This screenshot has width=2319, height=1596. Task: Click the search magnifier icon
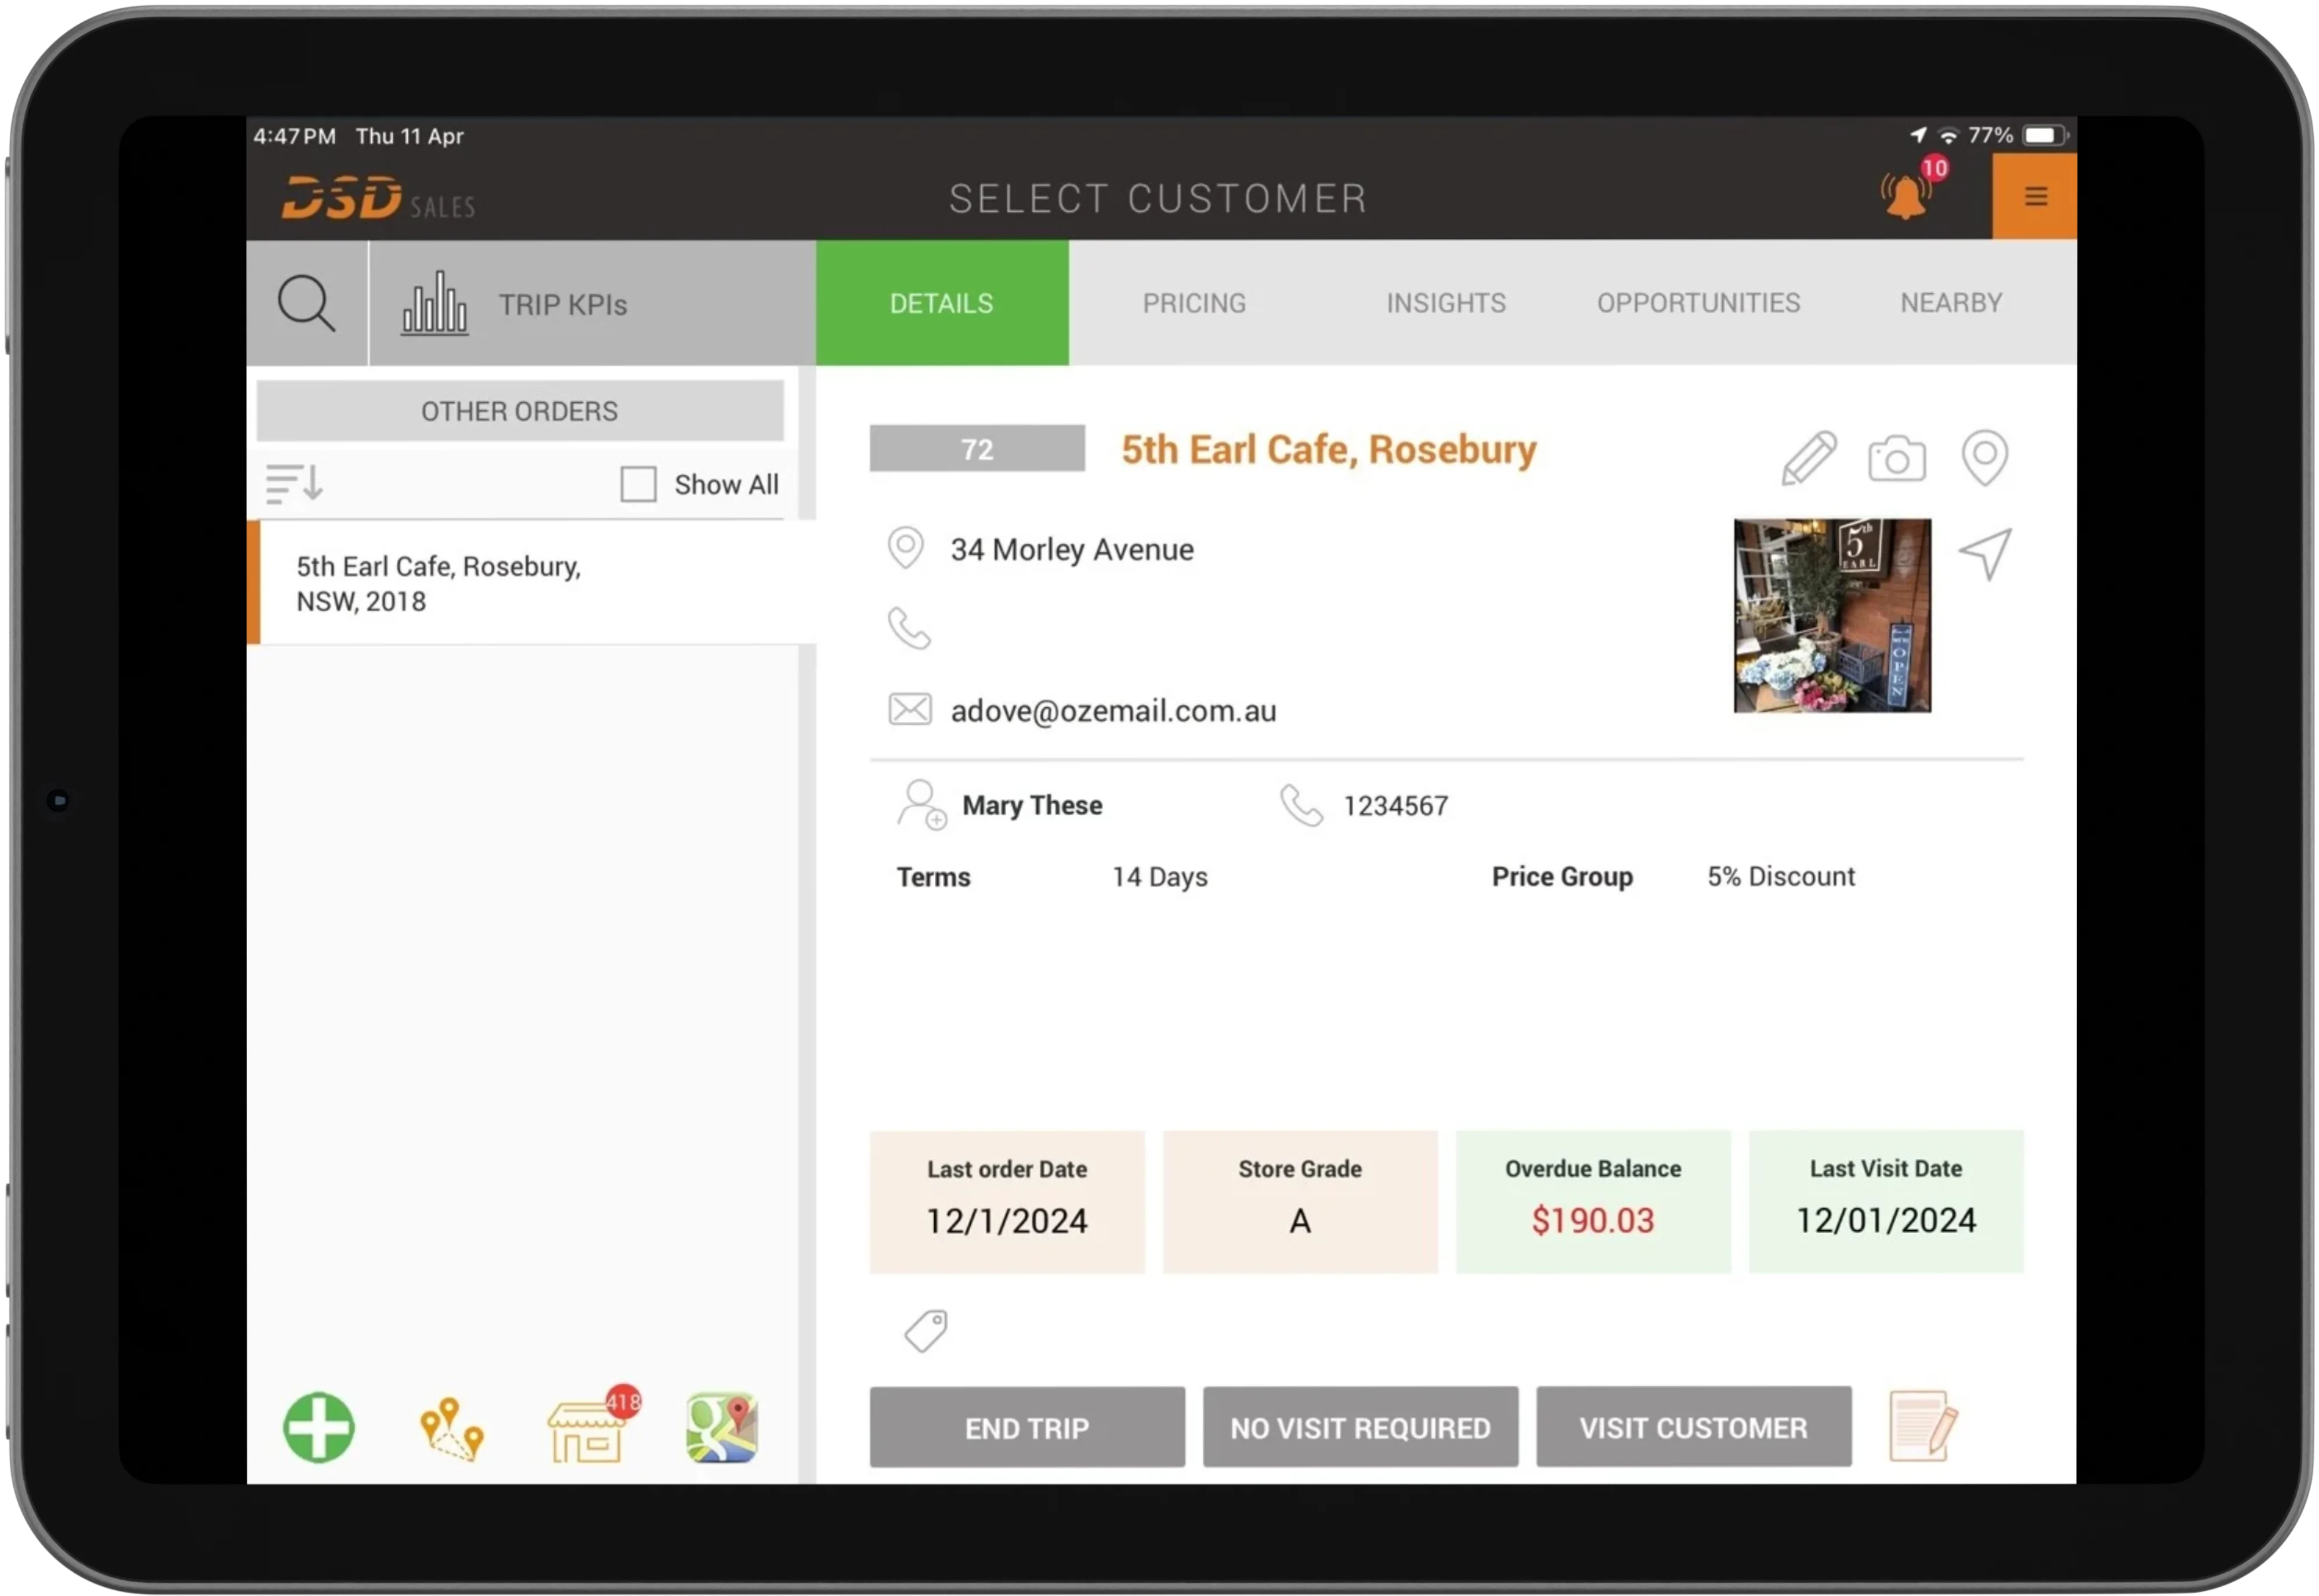tap(307, 303)
